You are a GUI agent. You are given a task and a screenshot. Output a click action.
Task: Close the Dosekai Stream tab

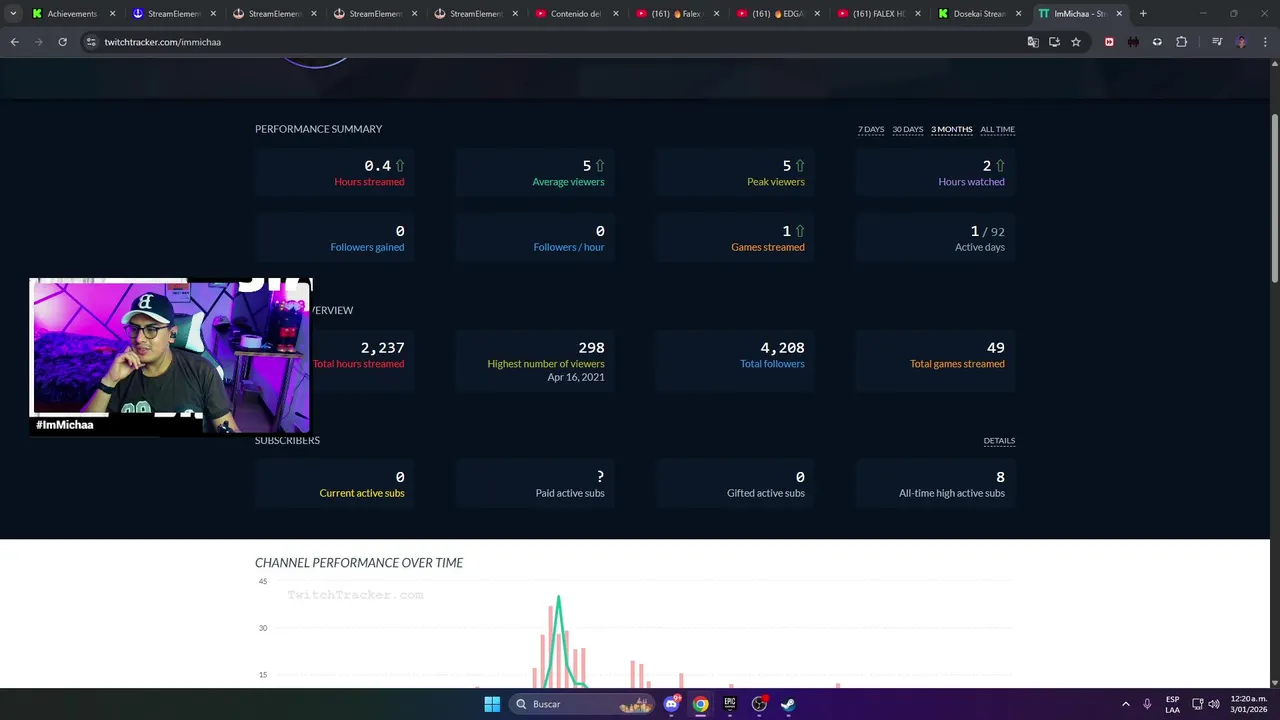pyautogui.click(x=1018, y=14)
